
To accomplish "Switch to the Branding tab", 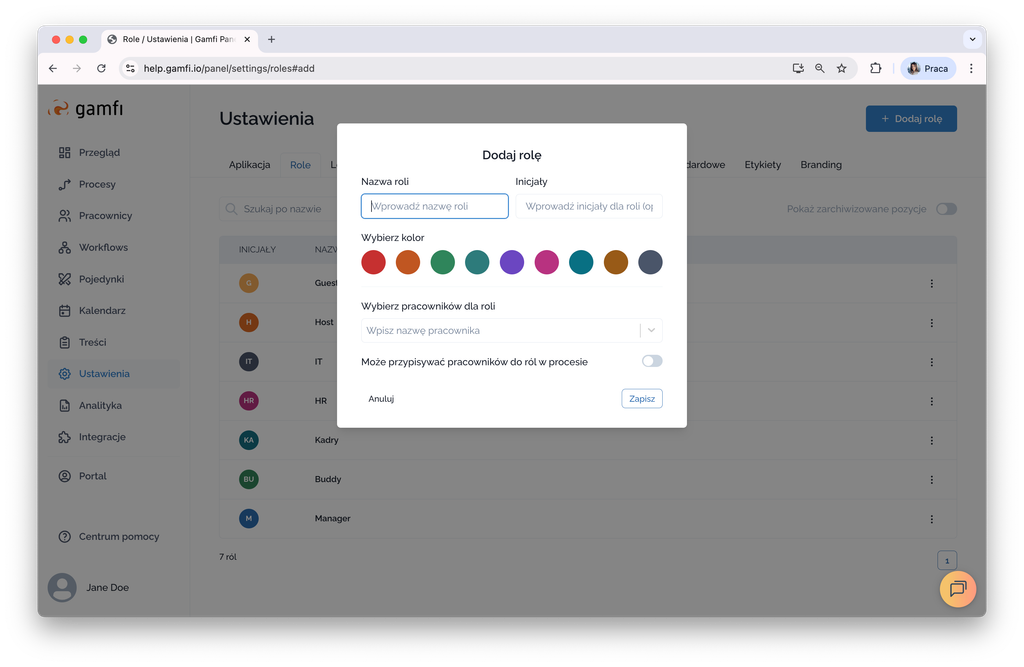I will [821, 165].
